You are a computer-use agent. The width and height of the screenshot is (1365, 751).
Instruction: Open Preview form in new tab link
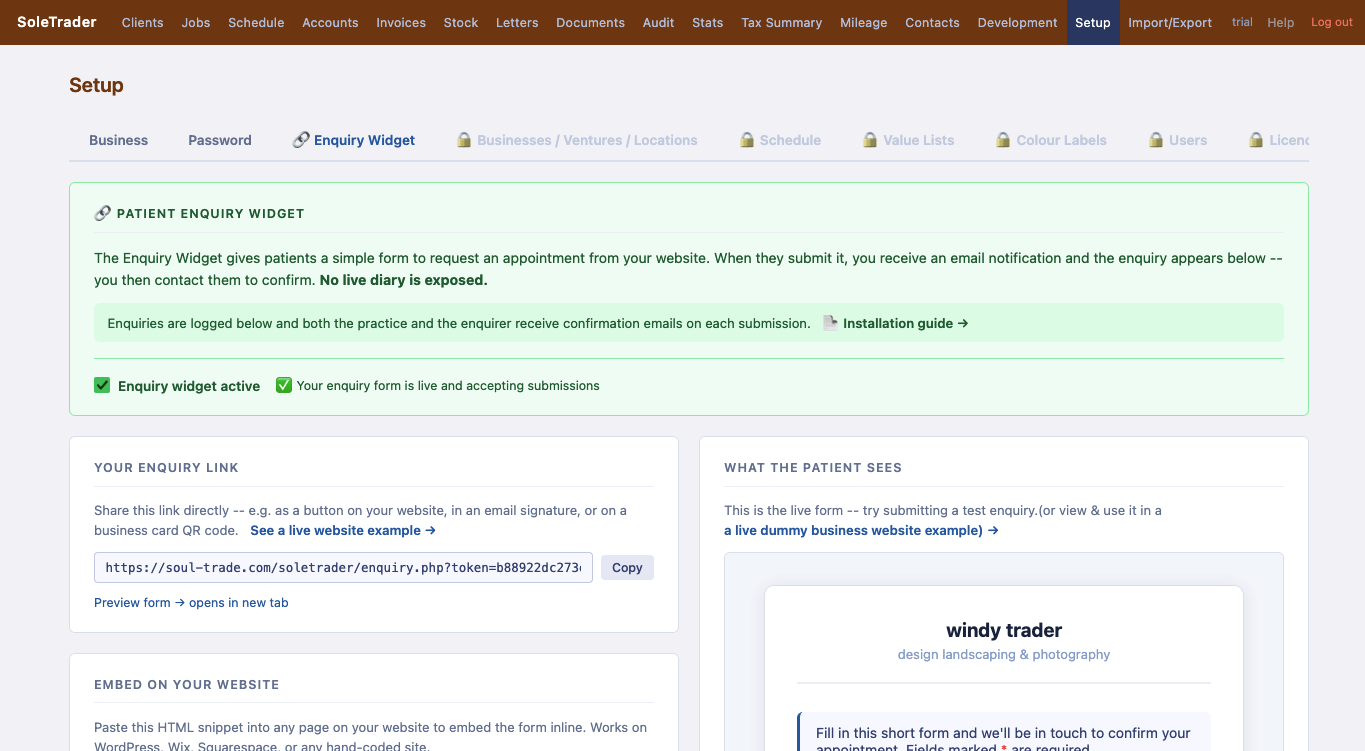tap(191, 602)
